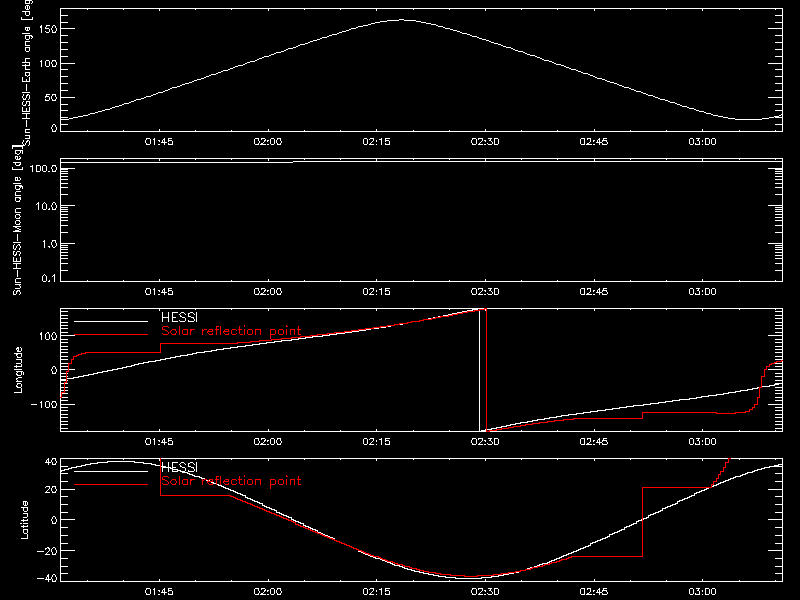Click 02:00 time label under Latitude plot
Image resolution: width=800 pixels, height=600 pixels.
pyautogui.click(x=268, y=591)
